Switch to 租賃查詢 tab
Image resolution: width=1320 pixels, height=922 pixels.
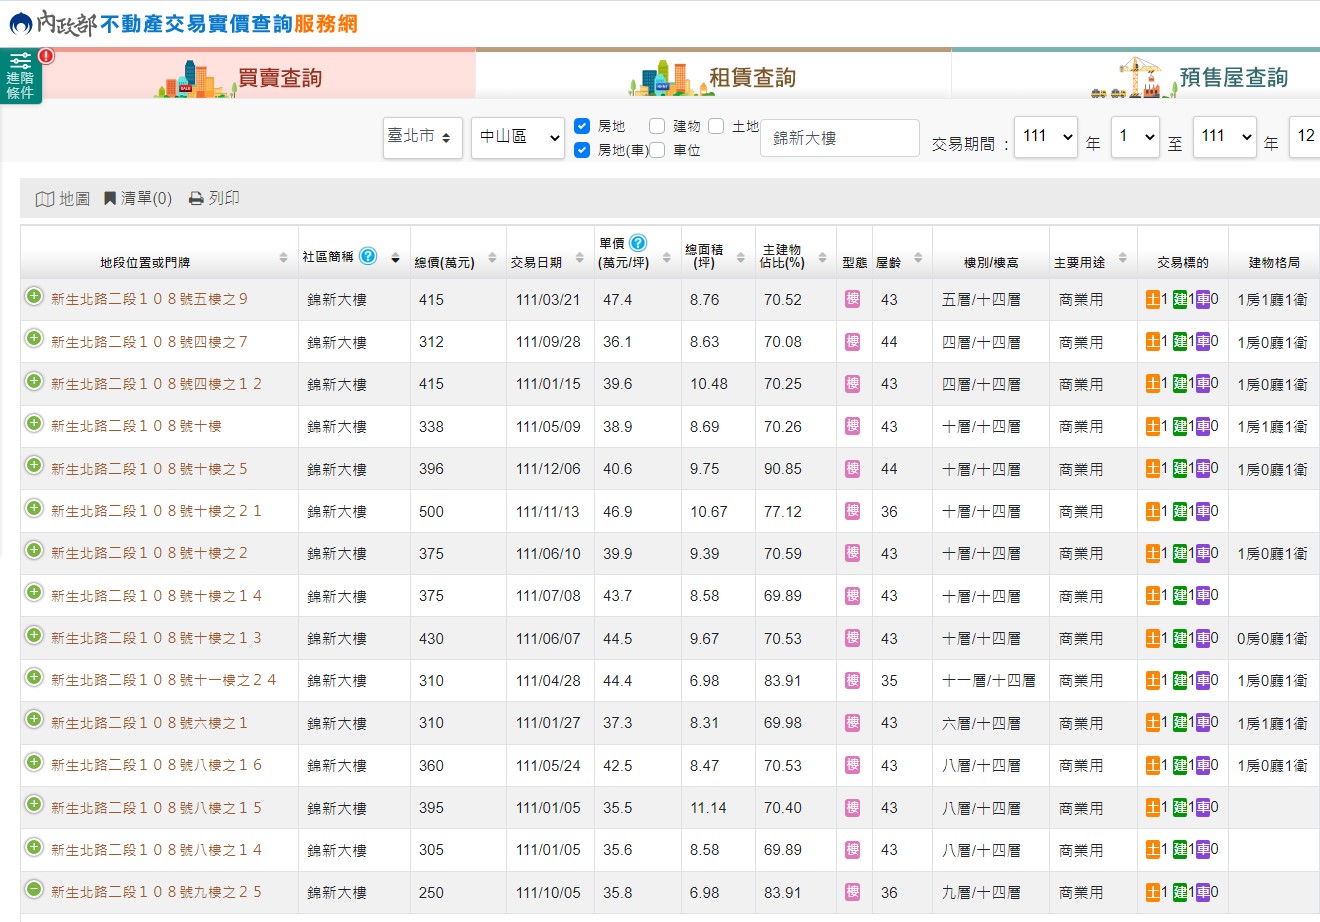(x=713, y=75)
